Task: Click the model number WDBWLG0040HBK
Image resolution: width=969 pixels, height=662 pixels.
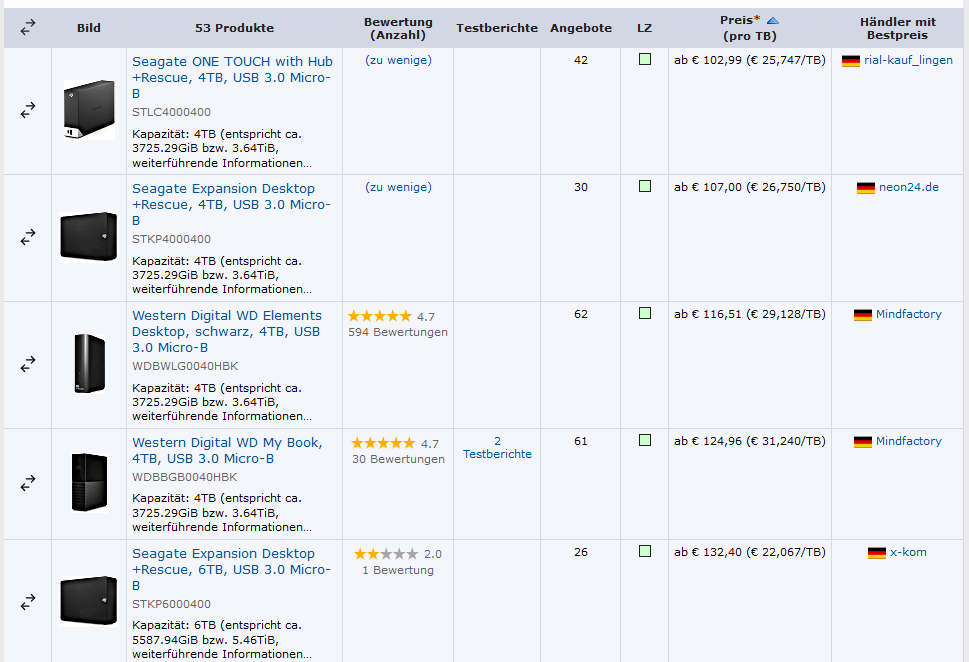Action: [x=185, y=366]
